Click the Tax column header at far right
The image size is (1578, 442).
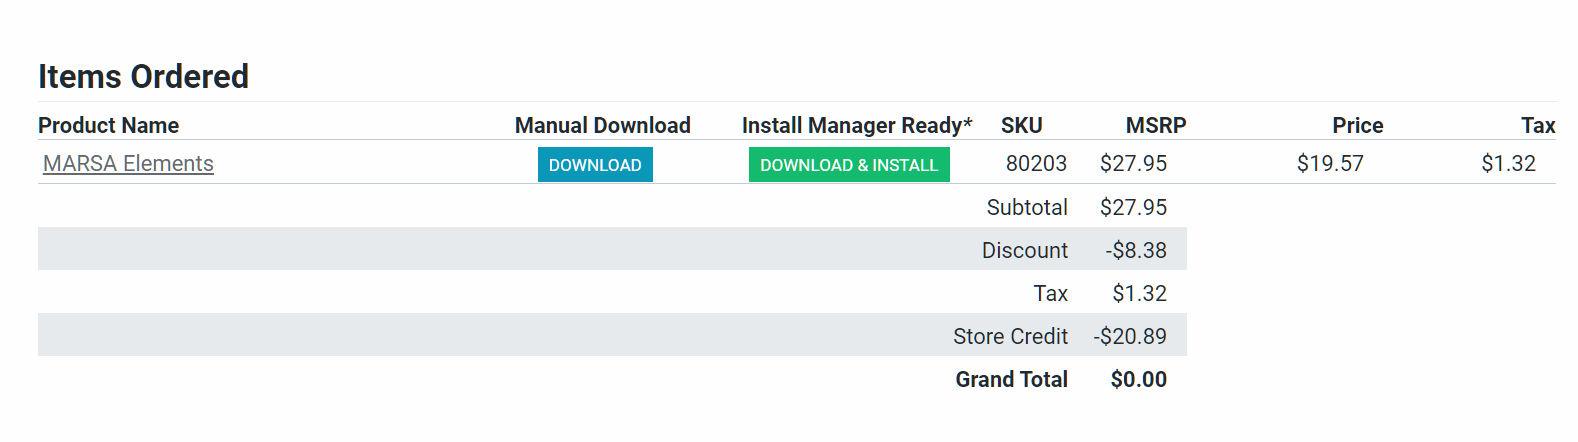(1538, 126)
